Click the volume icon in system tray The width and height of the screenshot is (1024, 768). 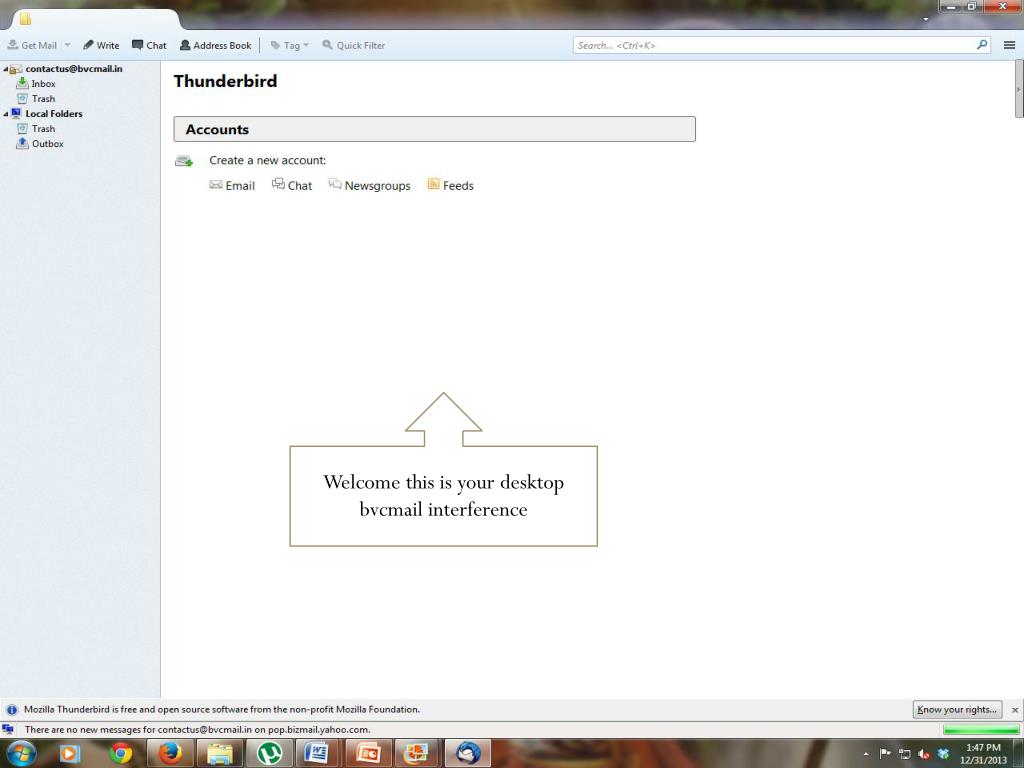923,754
